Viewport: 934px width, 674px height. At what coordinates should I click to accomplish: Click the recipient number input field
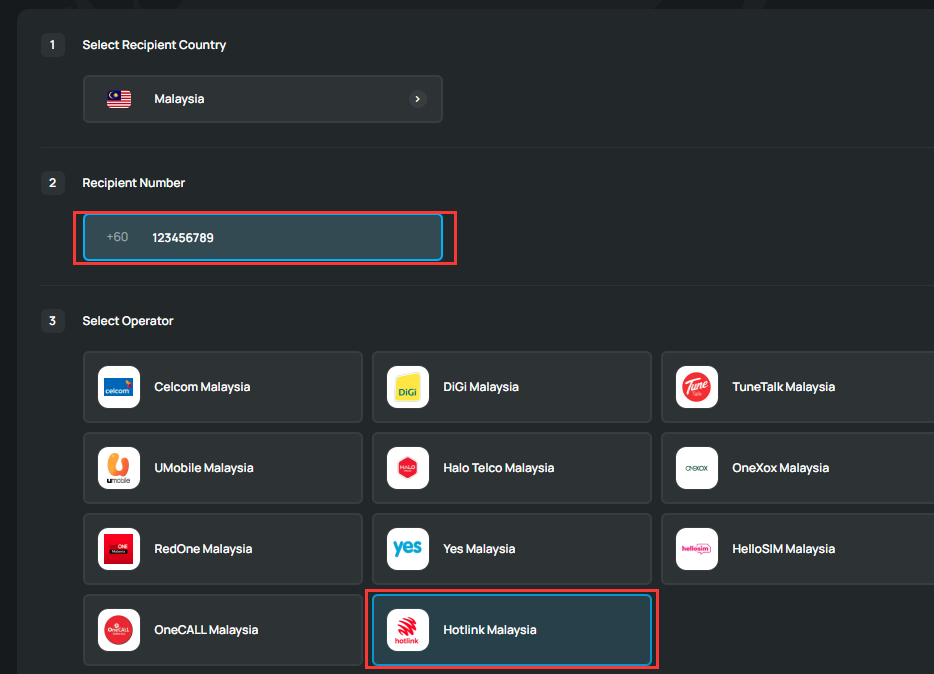[290, 237]
